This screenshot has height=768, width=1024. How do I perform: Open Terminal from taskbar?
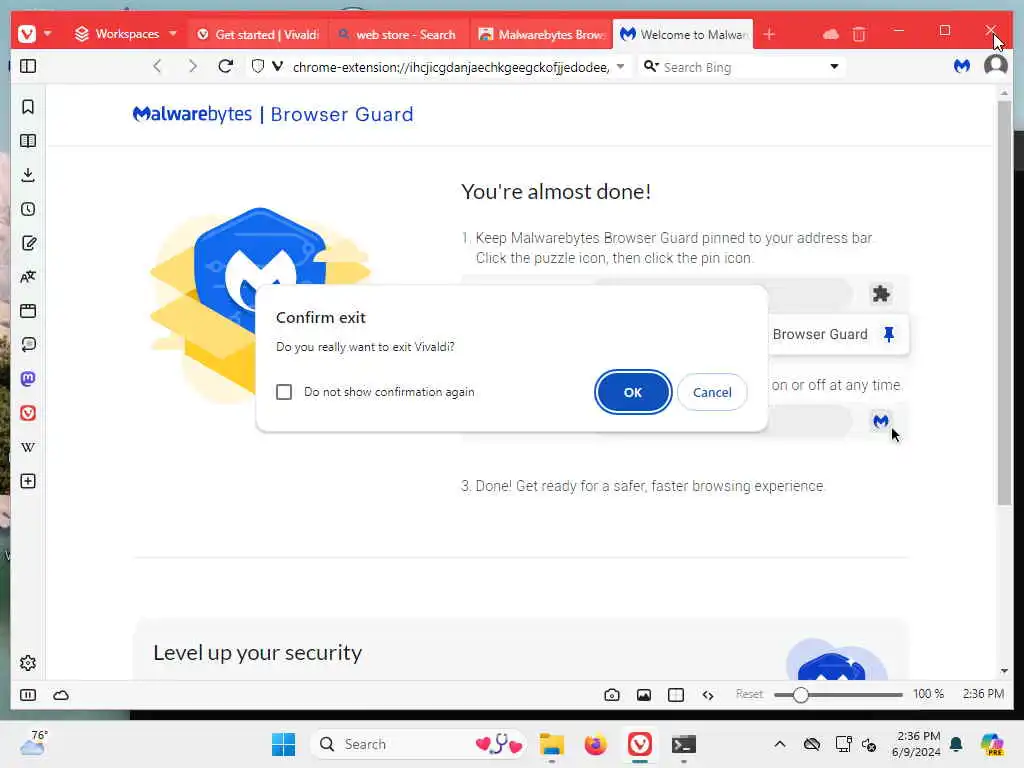coord(684,744)
